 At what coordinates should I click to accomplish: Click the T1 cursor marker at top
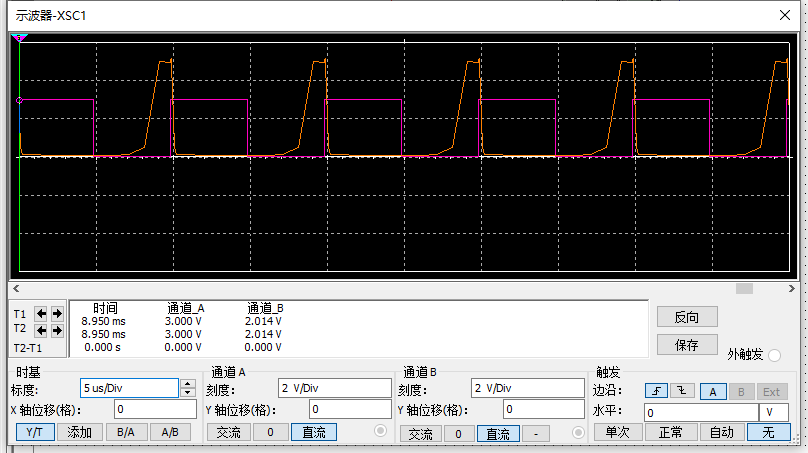point(19,38)
